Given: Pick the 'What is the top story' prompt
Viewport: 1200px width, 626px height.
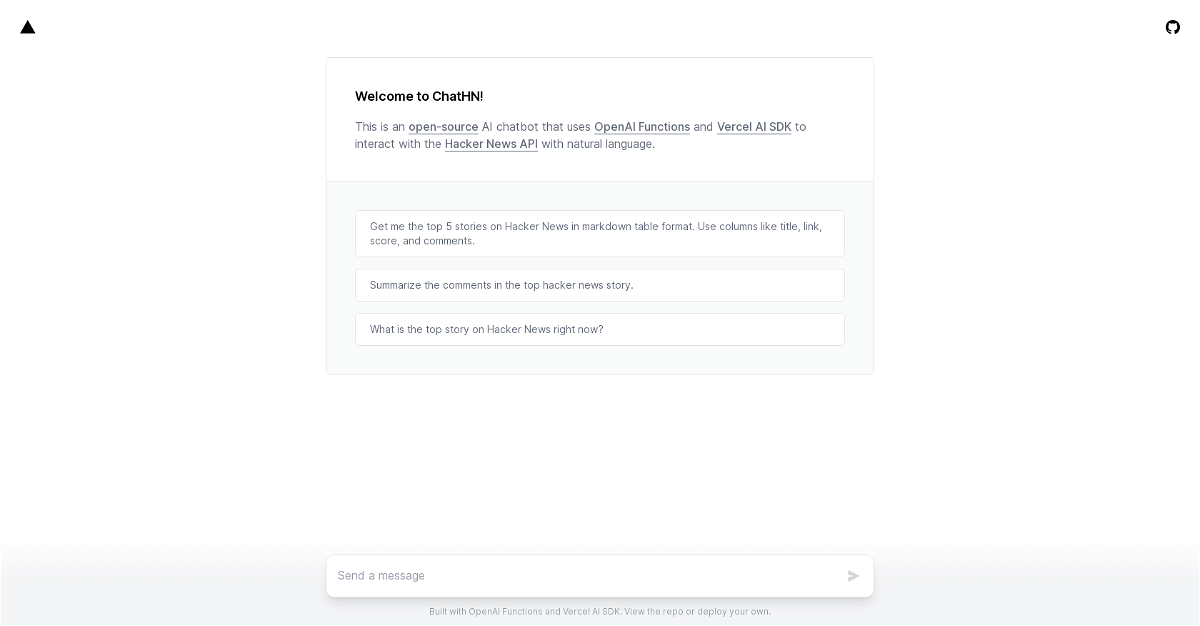Looking at the screenshot, I should [600, 329].
